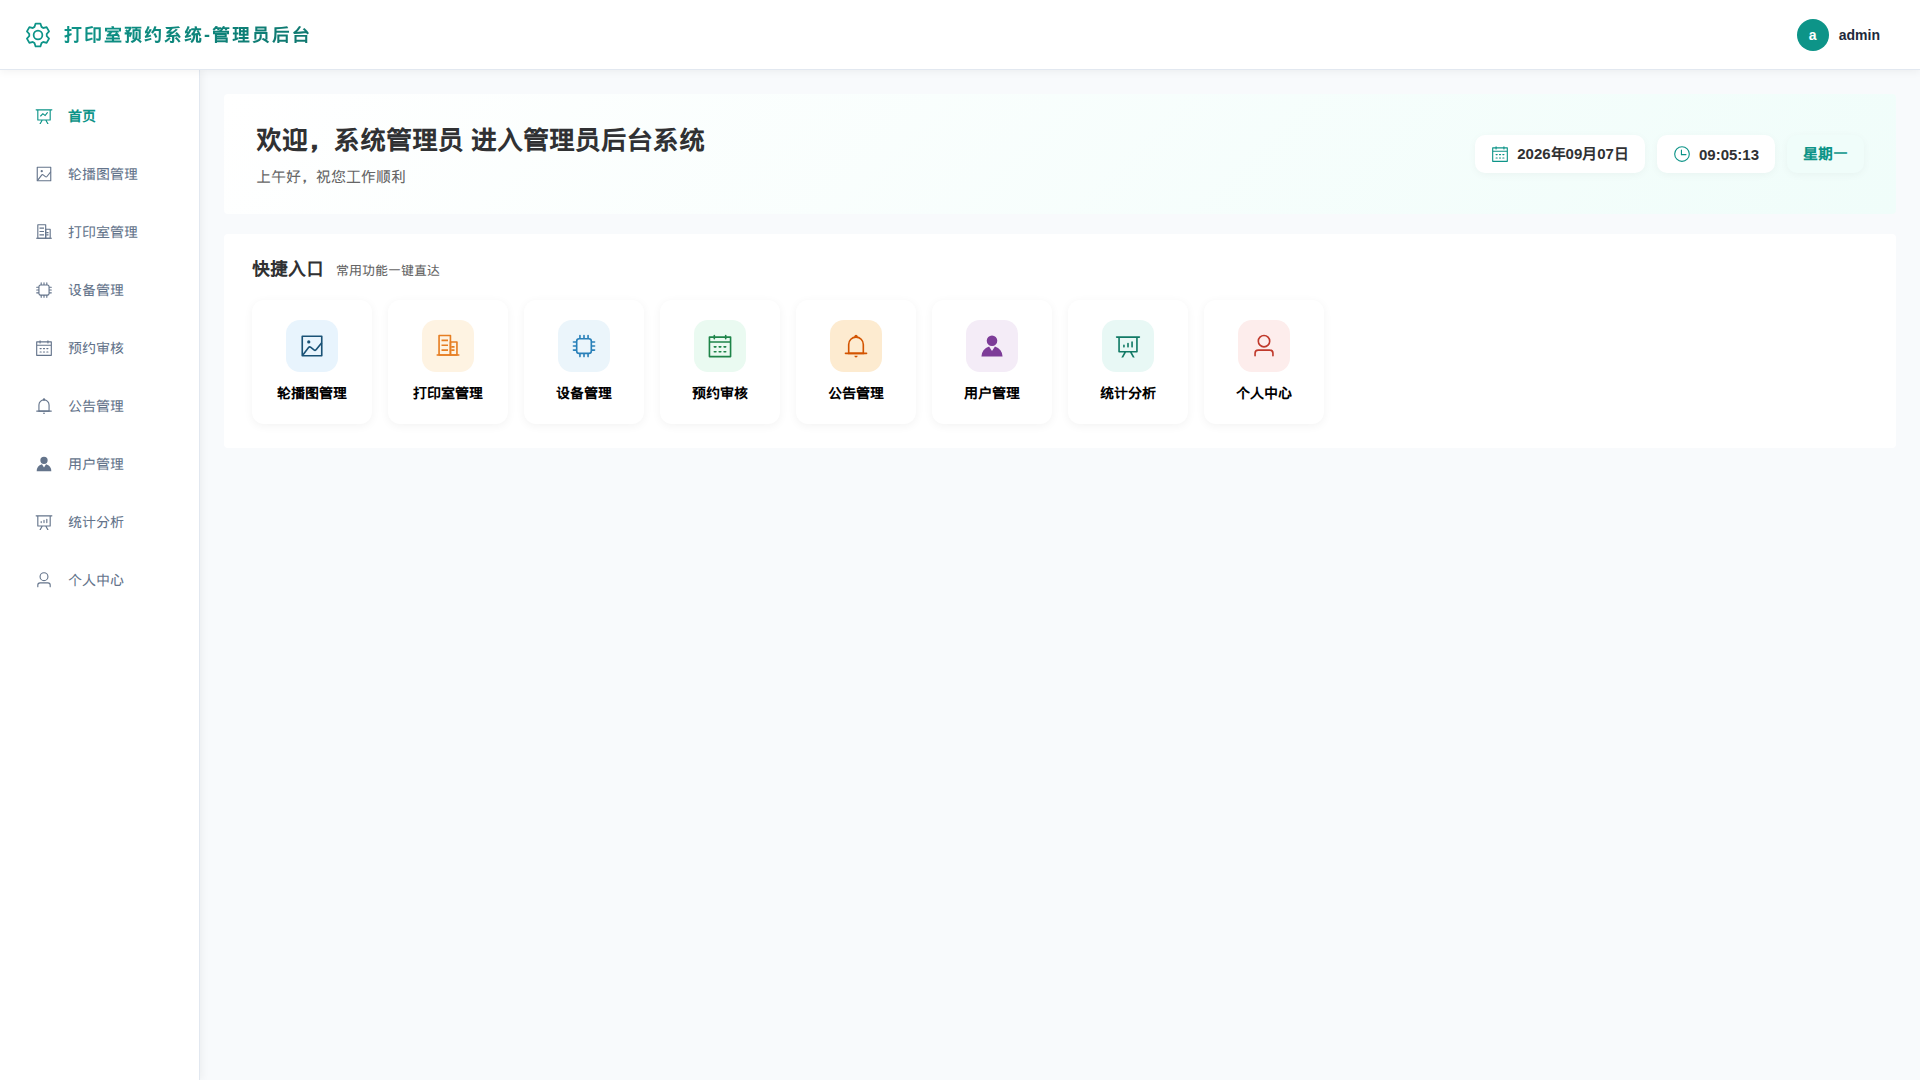Open 公告管理 from the sidebar
The height and width of the screenshot is (1080, 1920).
click(x=100, y=406)
